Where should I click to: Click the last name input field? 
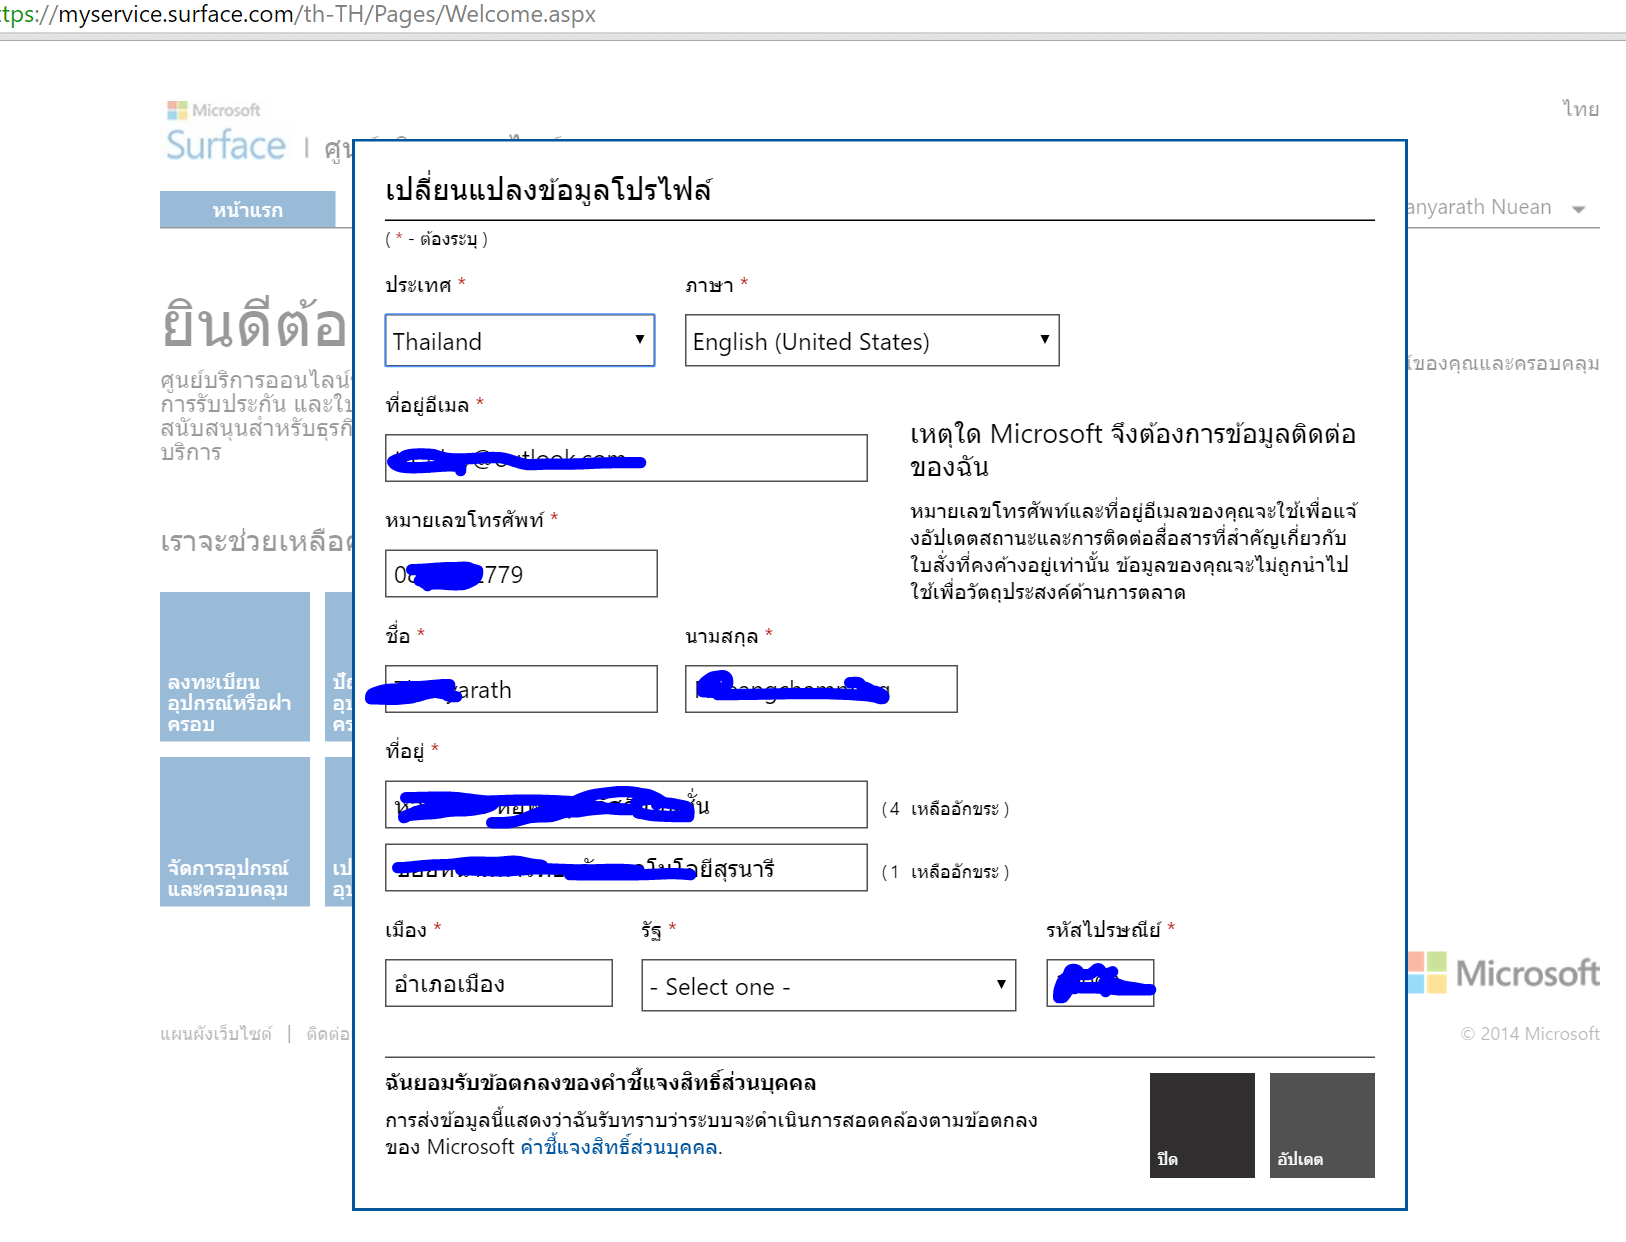tap(821, 689)
